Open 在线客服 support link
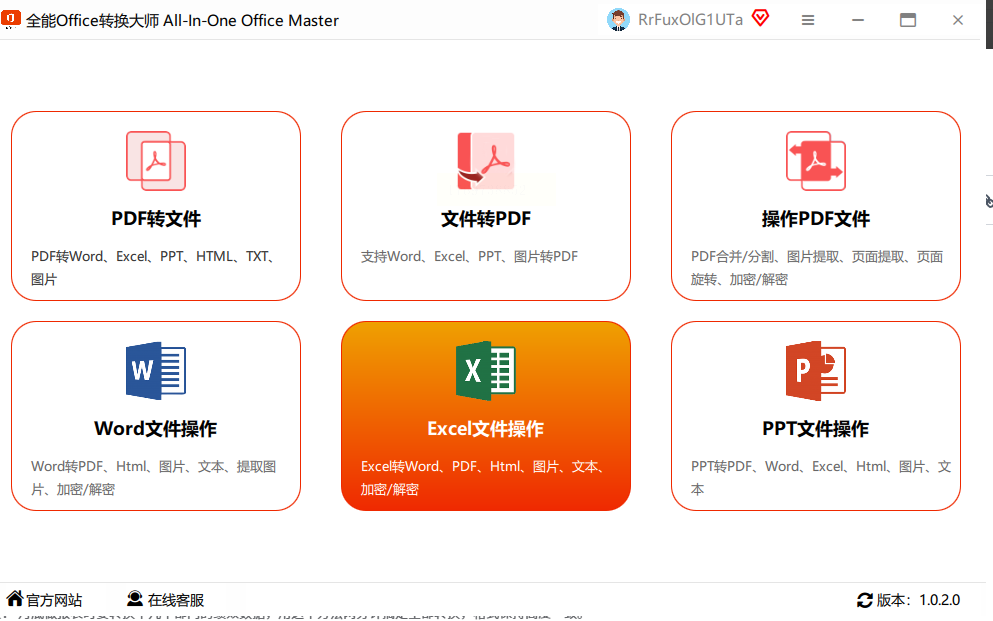993x621 pixels. (176, 600)
